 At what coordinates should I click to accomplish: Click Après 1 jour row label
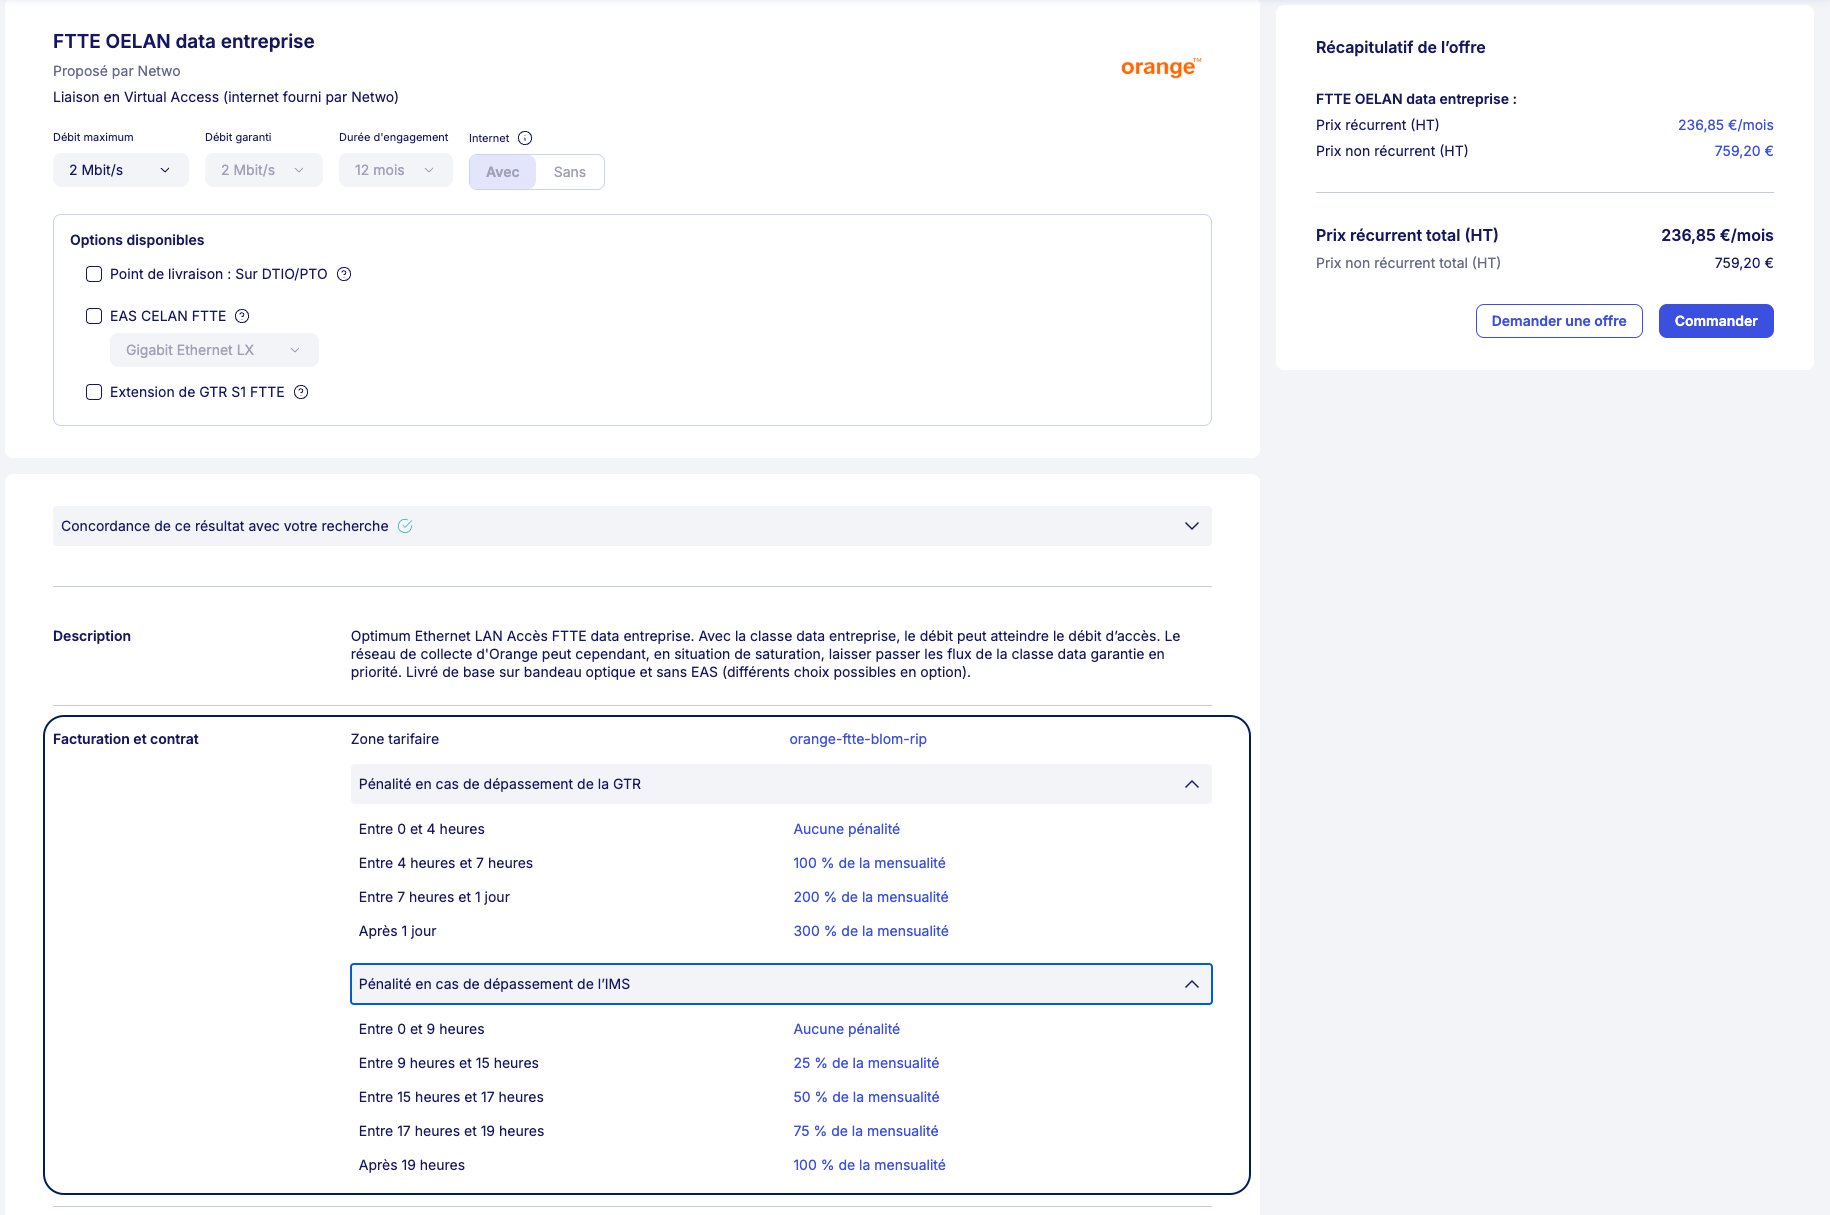[398, 931]
